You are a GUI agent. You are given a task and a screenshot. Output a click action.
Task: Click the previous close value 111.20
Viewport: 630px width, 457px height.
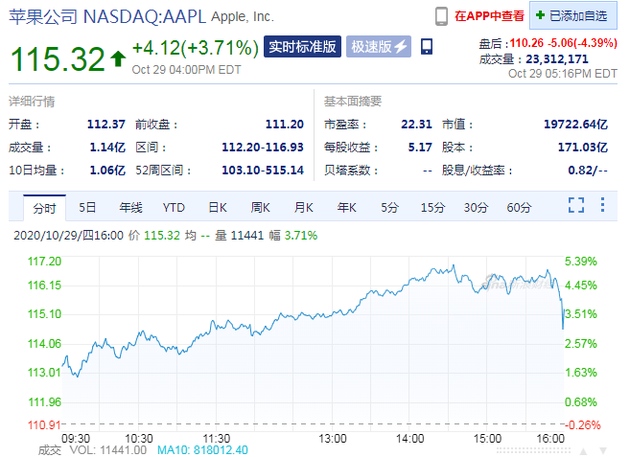[284, 124]
